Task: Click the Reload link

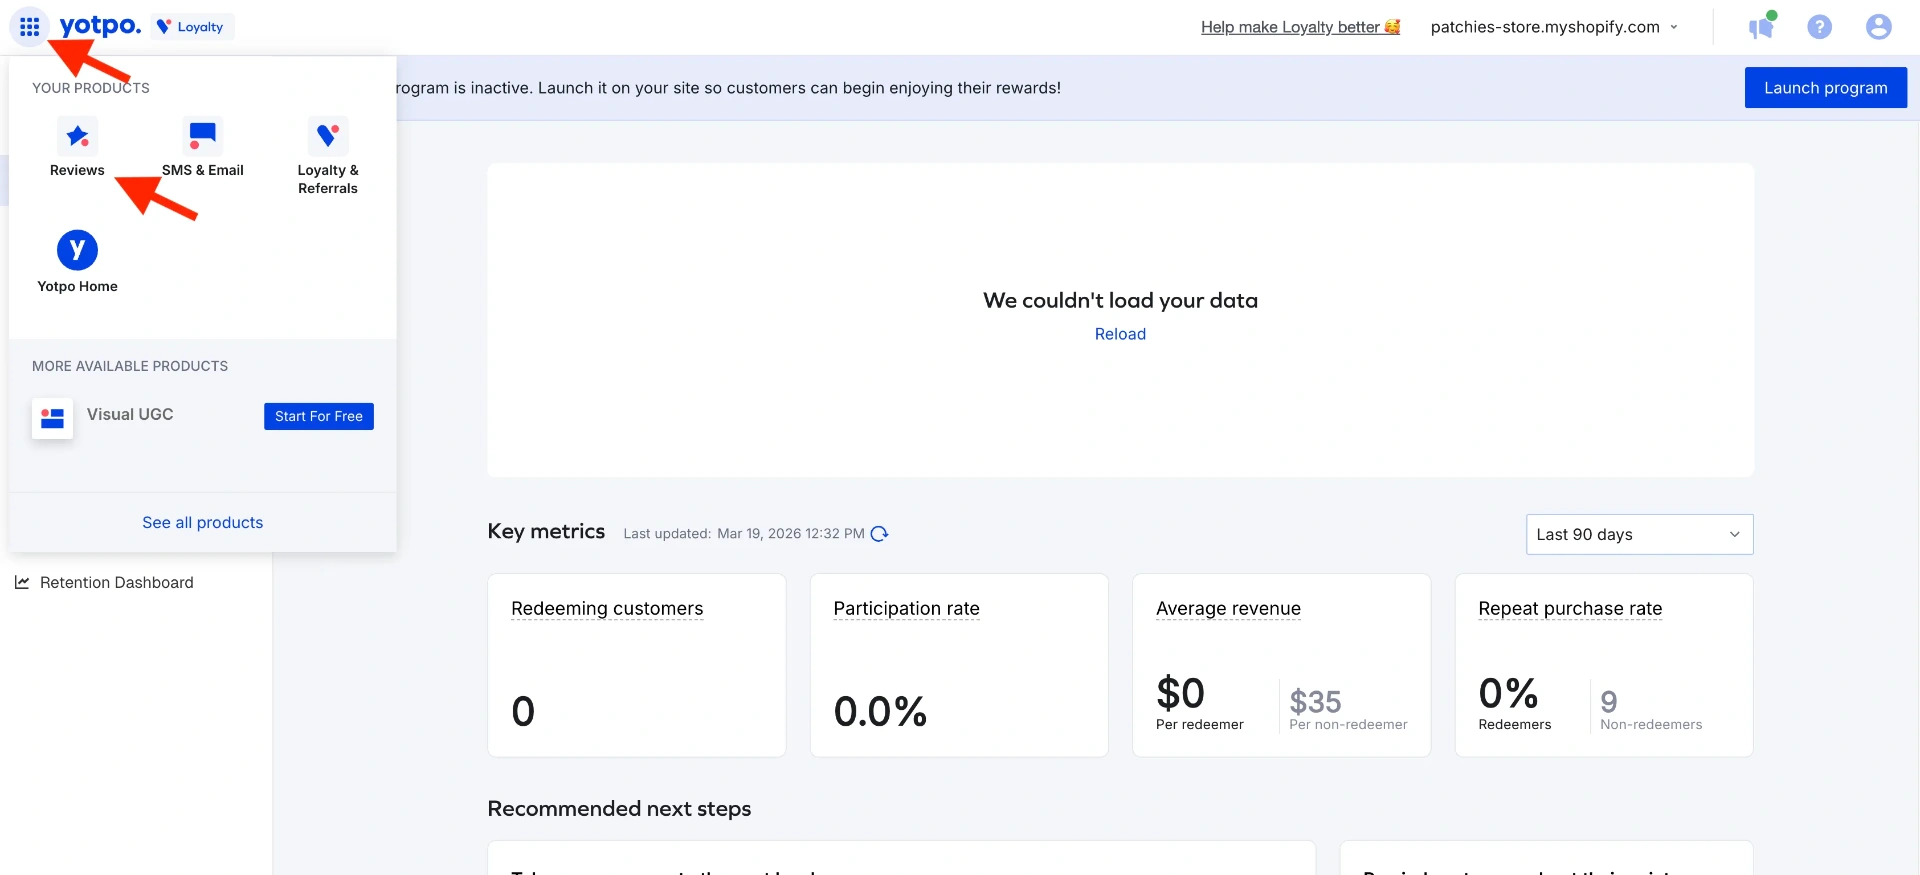Action: tap(1120, 334)
